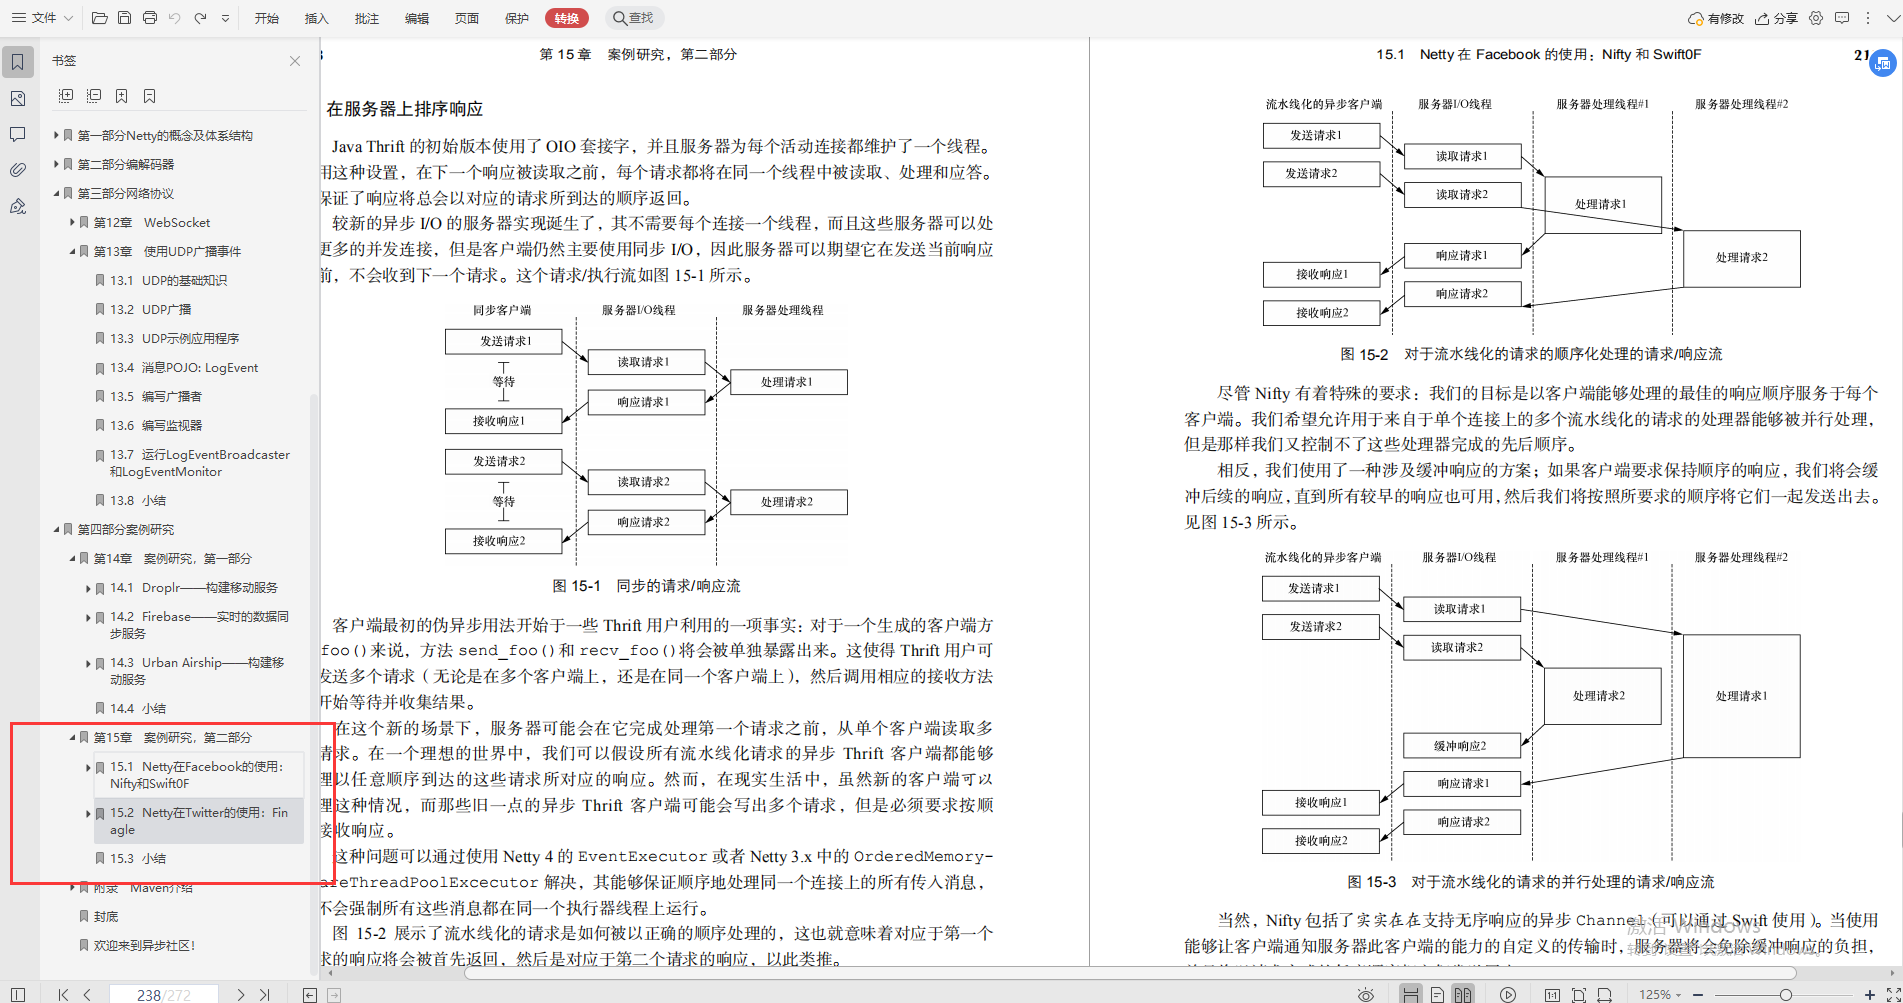Screen dimensions: 1903x1003
Task: Open the attachments paperclip panel
Action: [x=18, y=170]
